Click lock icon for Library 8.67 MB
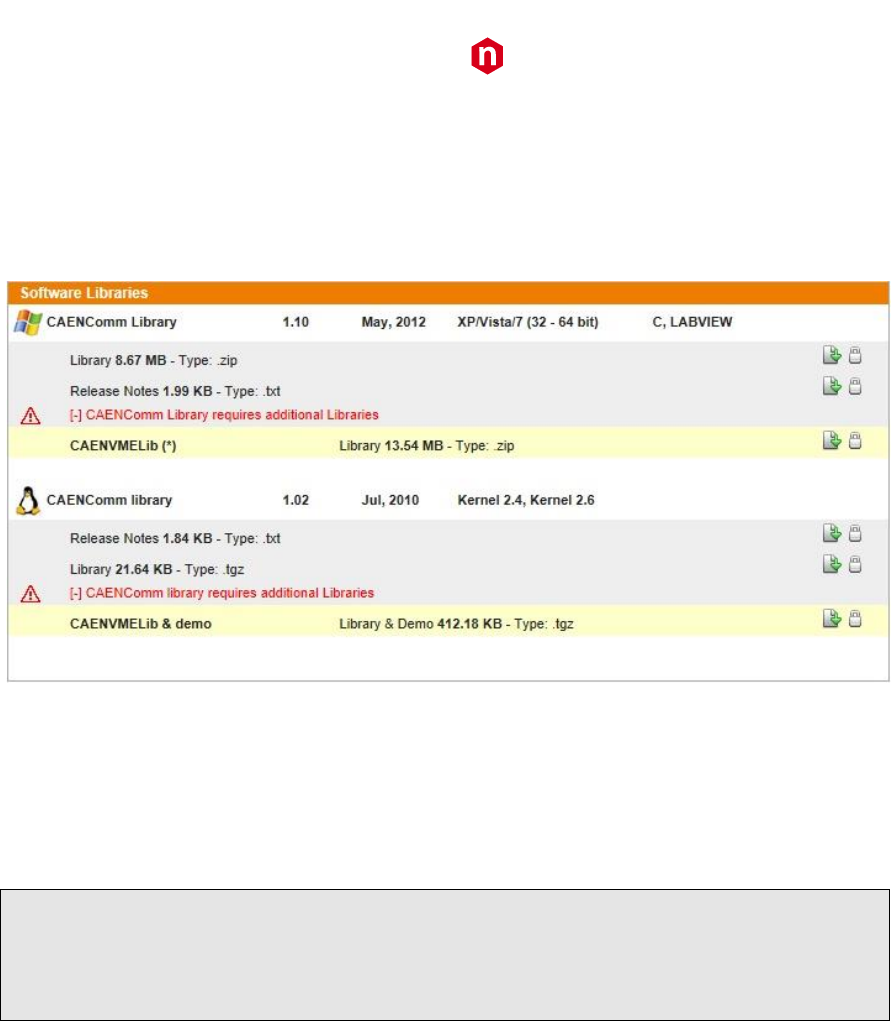The height and width of the screenshot is (1021, 891). pyautogui.click(x=855, y=355)
